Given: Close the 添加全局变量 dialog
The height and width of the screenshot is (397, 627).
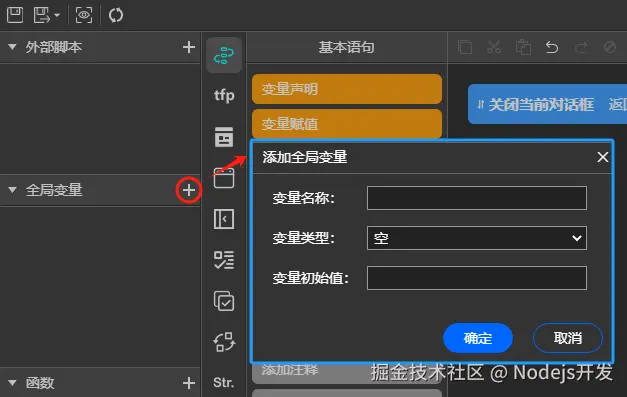Looking at the screenshot, I should pyautogui.click(x=603, y=157).
